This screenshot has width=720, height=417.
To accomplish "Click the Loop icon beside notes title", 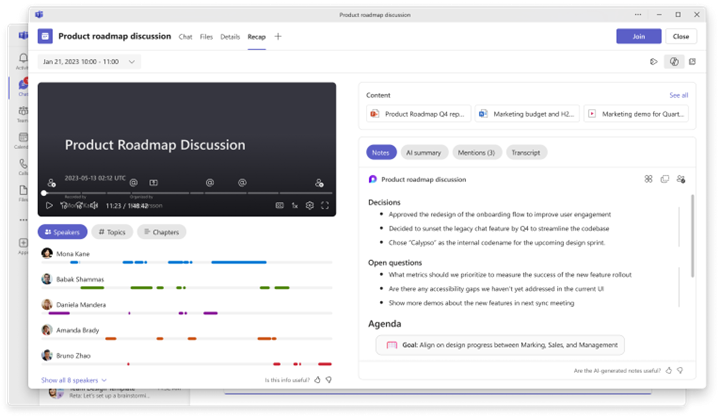I will [x=372, y=179].
